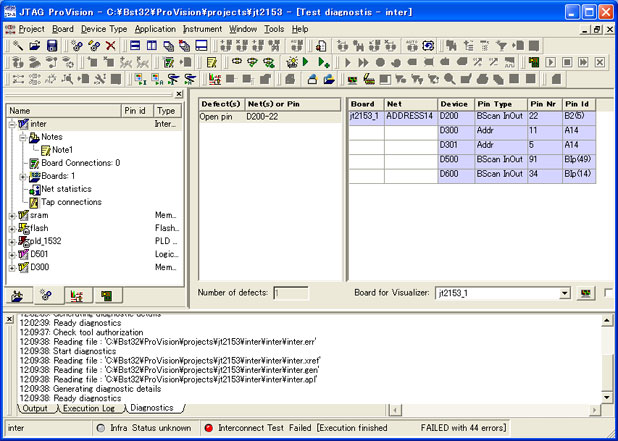Click the green run arrow toolbar icon
The image size is (618, 441).
(306, 62)
